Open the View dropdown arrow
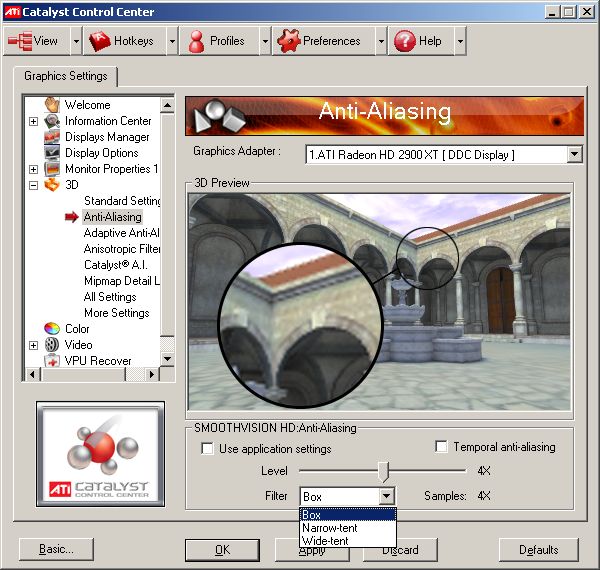Image resolution: width=600 pixels, height=570 pixels. (x=76, y=41)
